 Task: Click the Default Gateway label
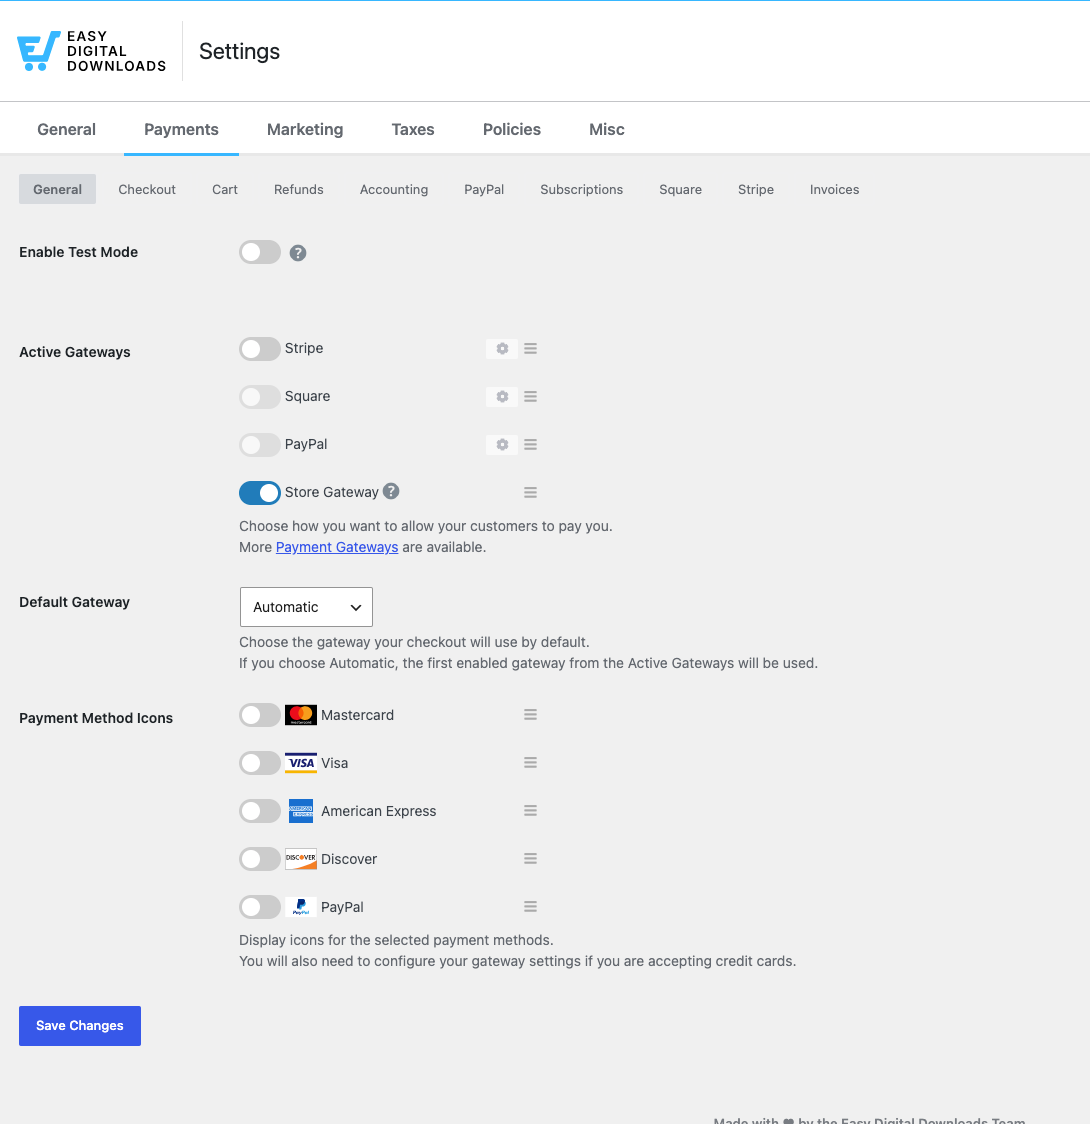[75, 602]
